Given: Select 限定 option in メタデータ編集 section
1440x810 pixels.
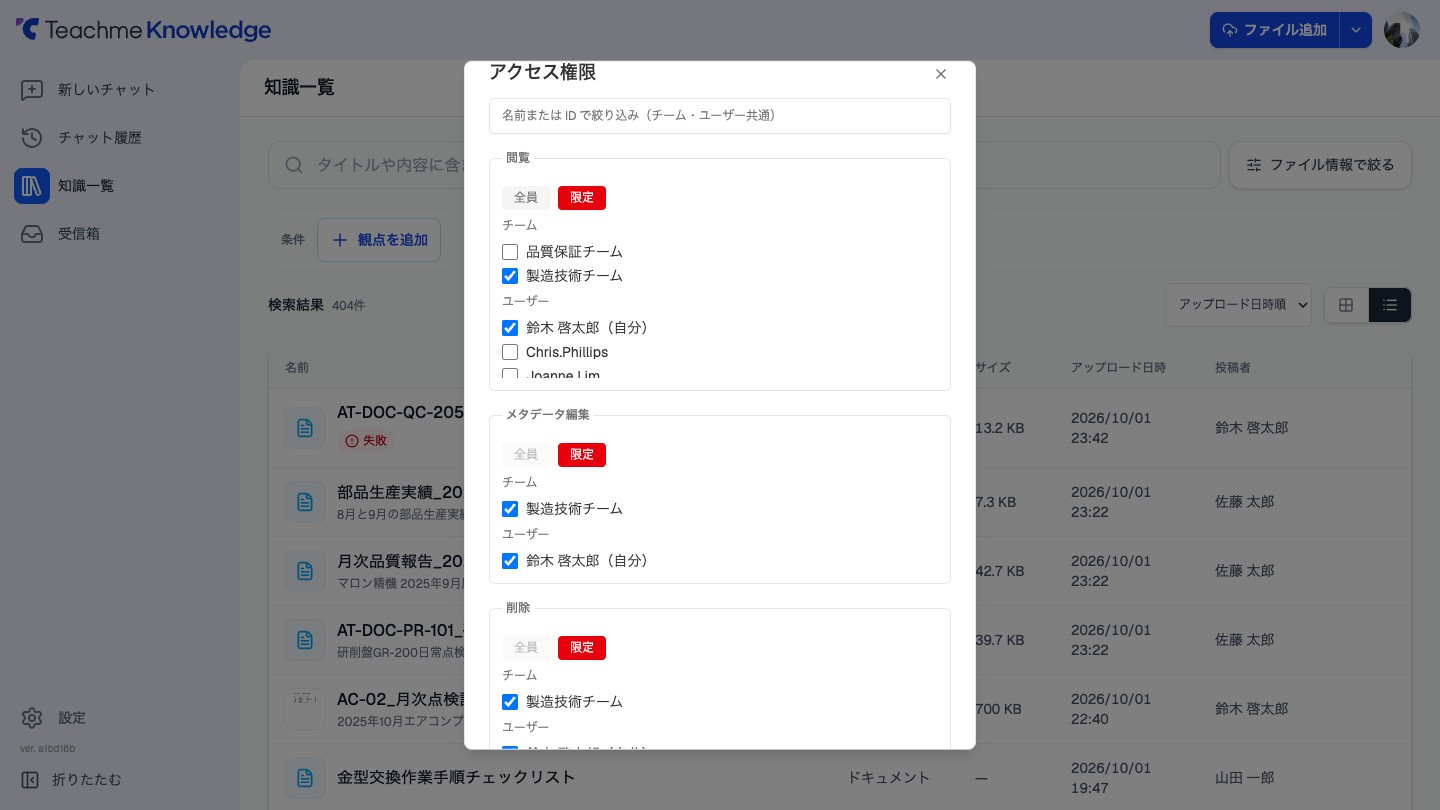Looking at the screenshot, I should pyautogui.click(x=582, y=455).
